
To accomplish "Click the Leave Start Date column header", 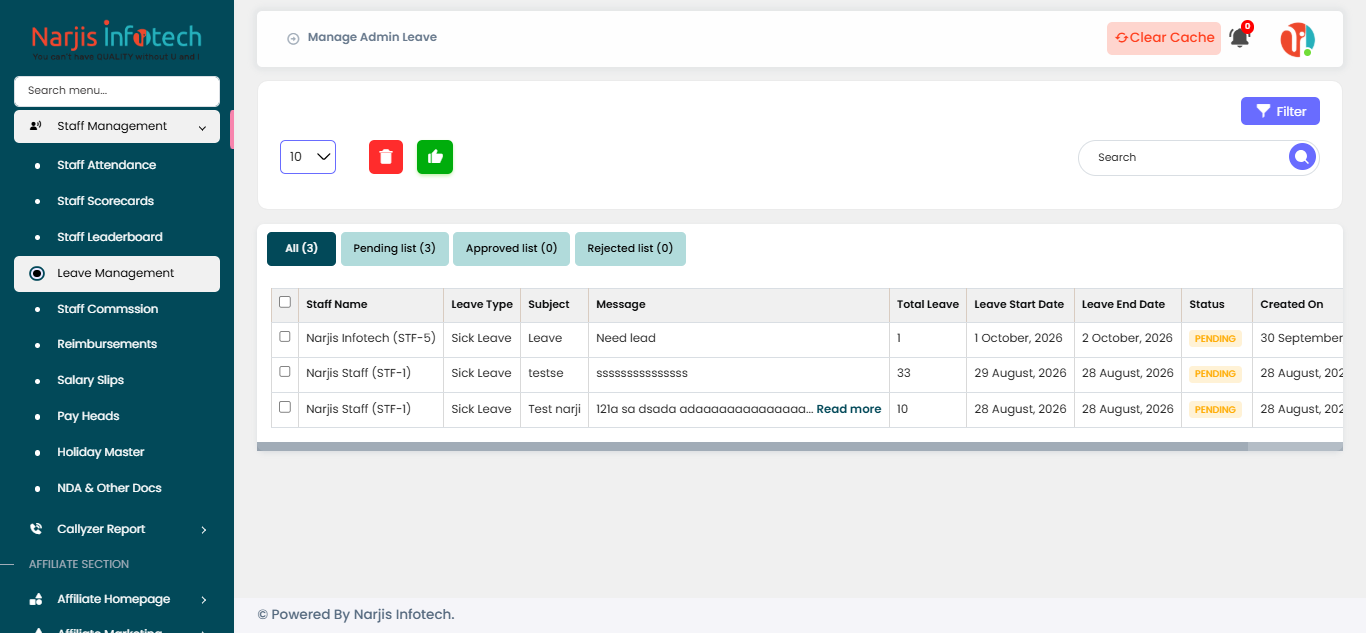I will 1019,304.
